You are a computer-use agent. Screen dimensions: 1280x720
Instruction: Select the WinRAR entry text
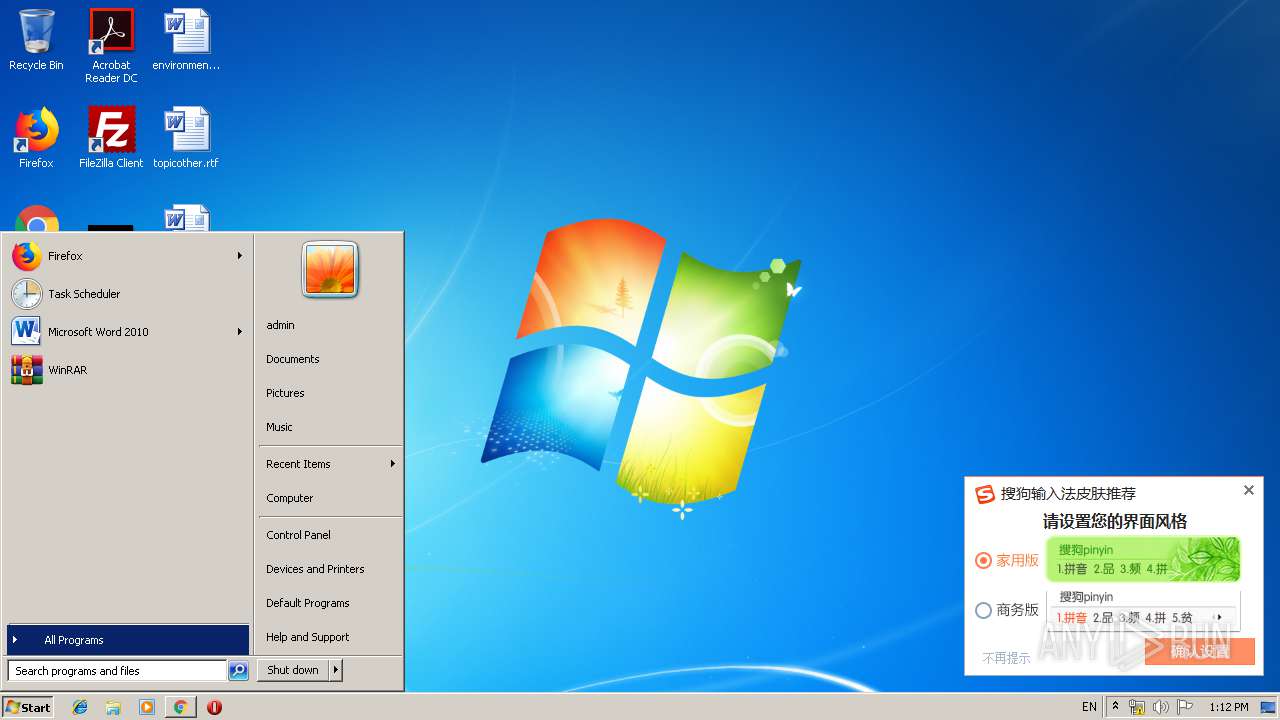pos(68,370)
